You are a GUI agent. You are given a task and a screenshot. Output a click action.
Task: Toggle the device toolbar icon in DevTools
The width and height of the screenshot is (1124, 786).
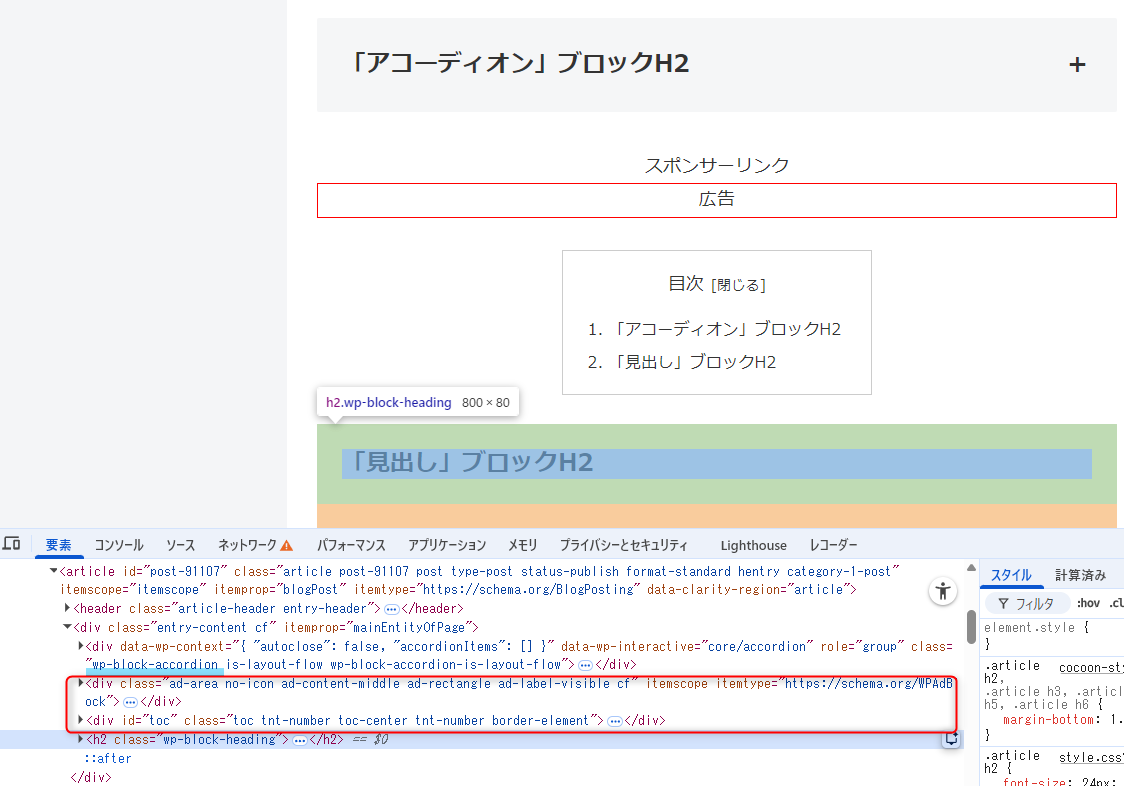[x=11, y=544]
